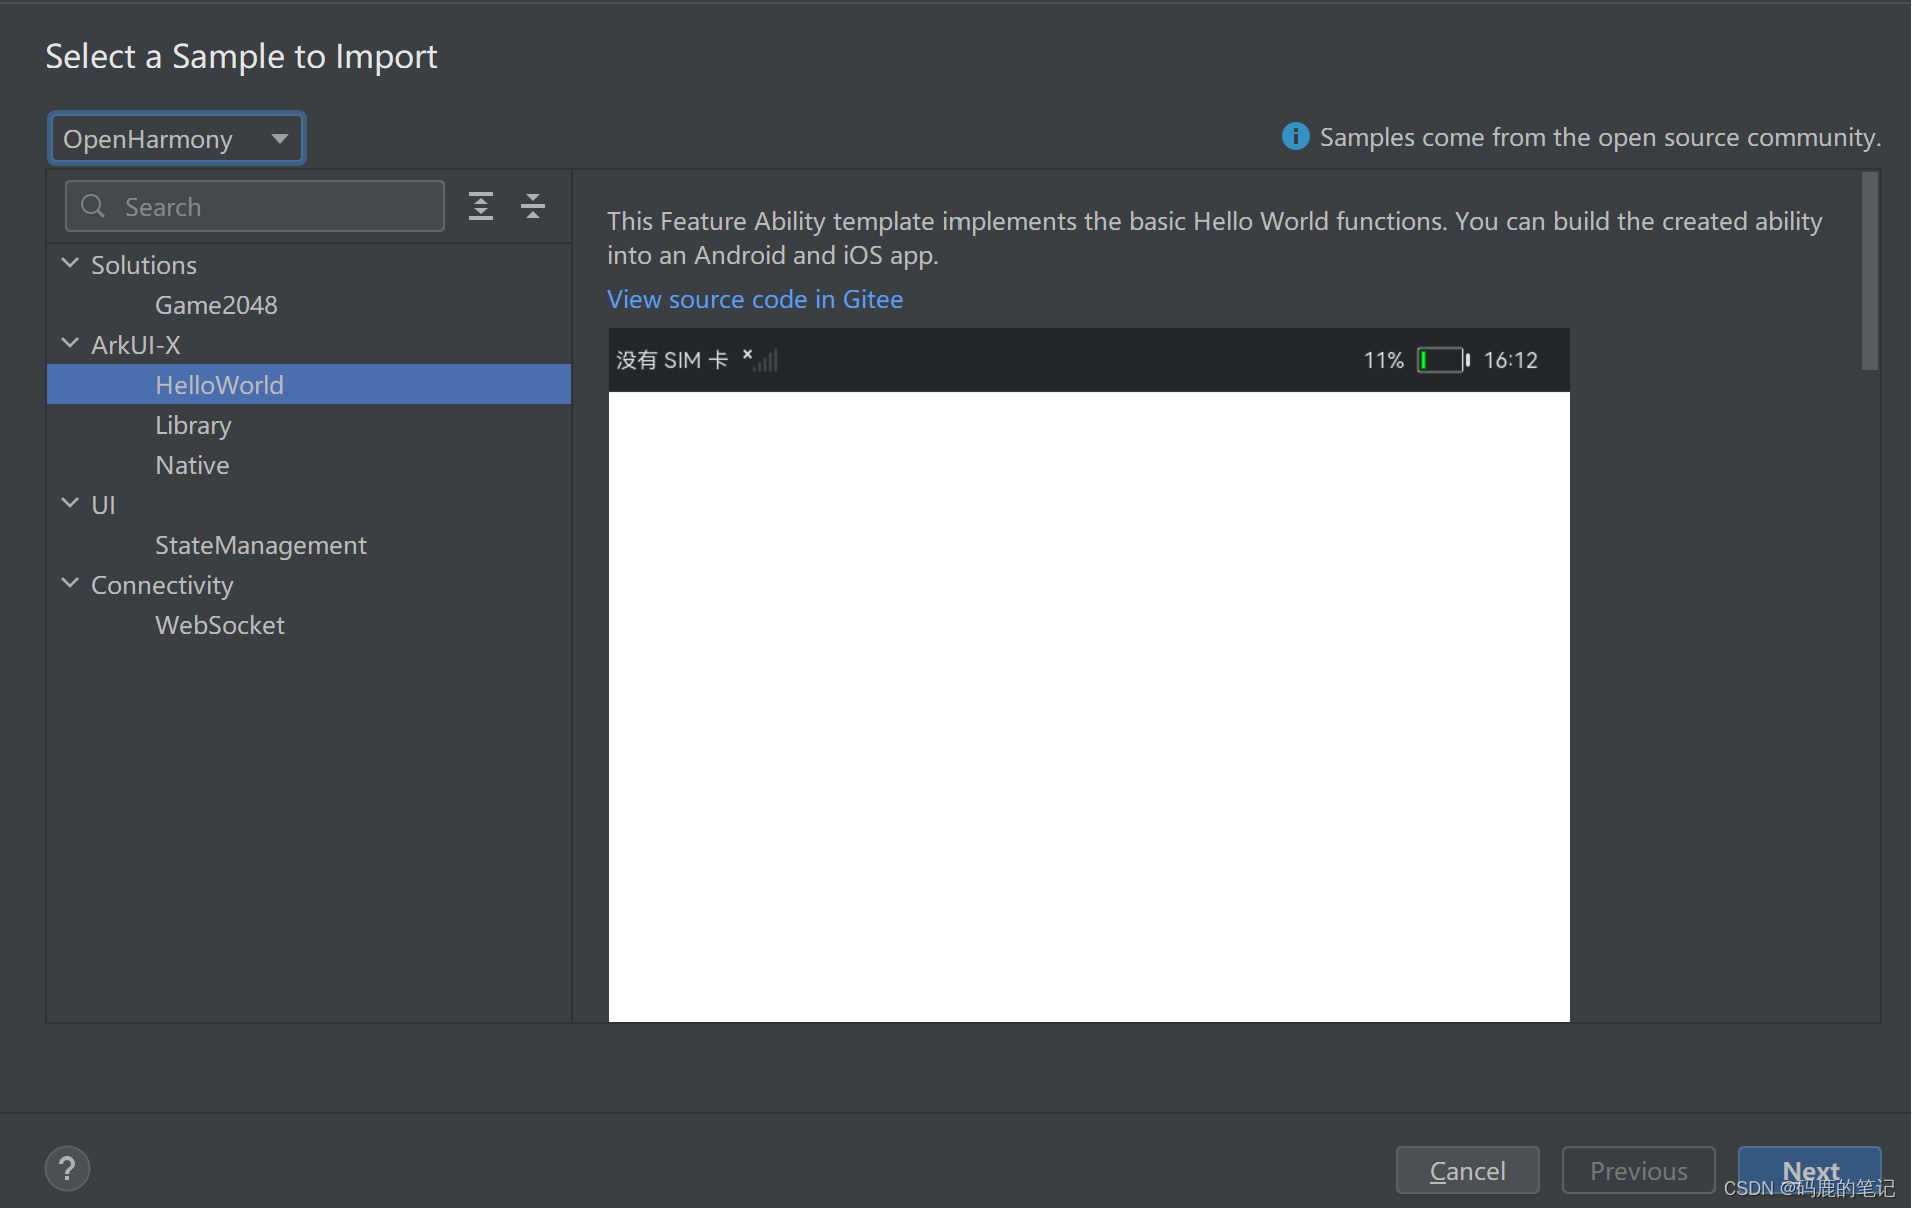Click the description panel vertical scrollbar

point(1869,271)
